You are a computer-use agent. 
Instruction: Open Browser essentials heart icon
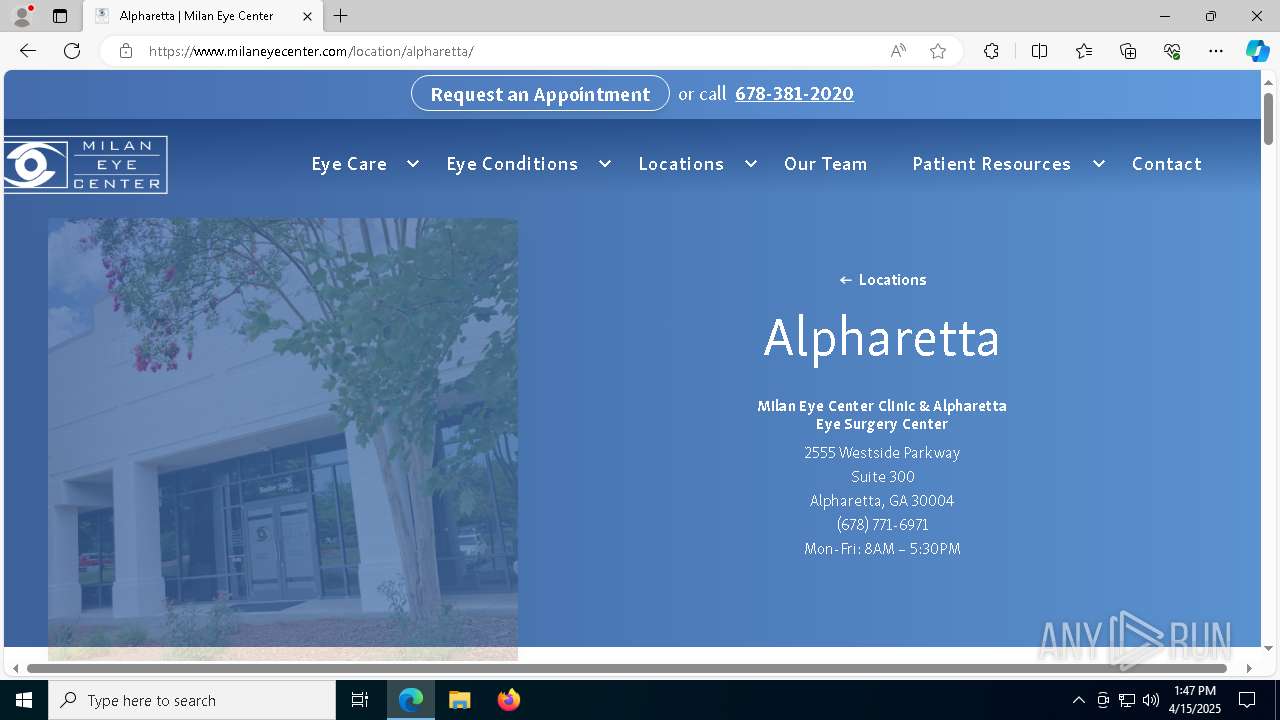[1172, 51]
